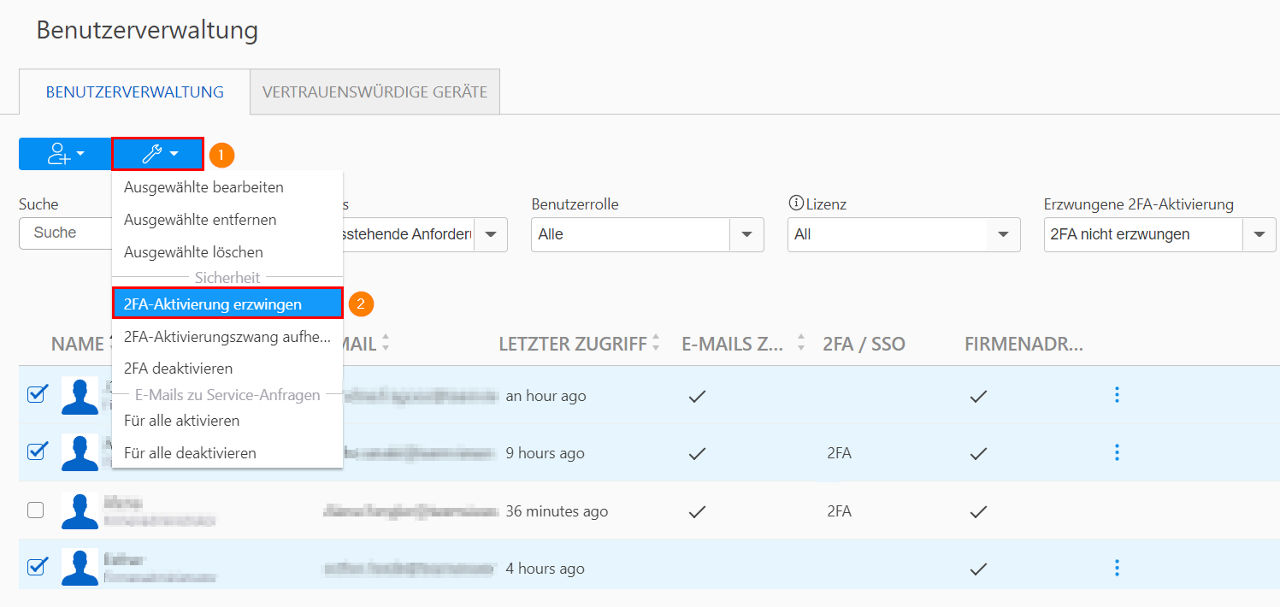Click user avatar in '9 hours ago' row

click(x=80, y=453)
